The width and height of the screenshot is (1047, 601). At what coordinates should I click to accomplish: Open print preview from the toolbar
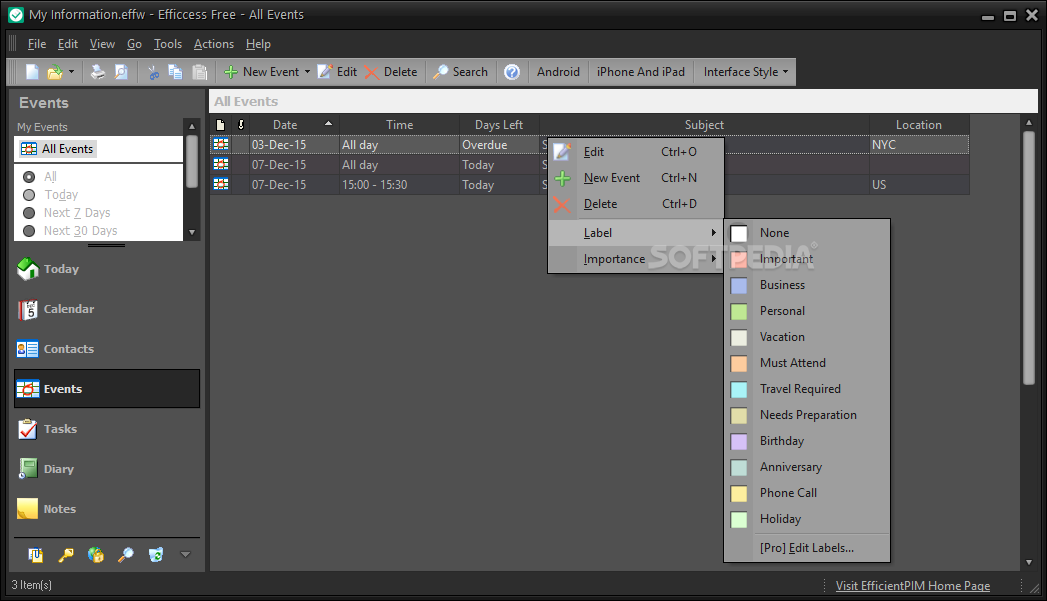121,72
